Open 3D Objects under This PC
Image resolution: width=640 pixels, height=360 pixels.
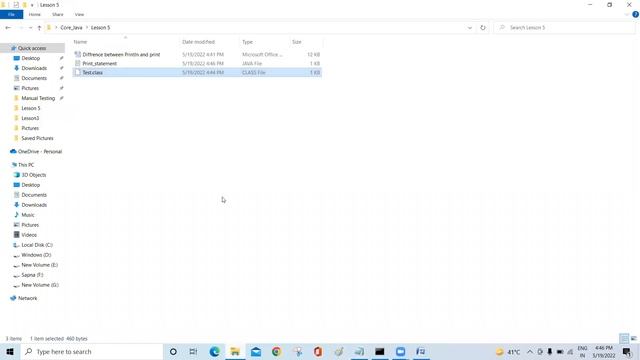click(33, 175)
